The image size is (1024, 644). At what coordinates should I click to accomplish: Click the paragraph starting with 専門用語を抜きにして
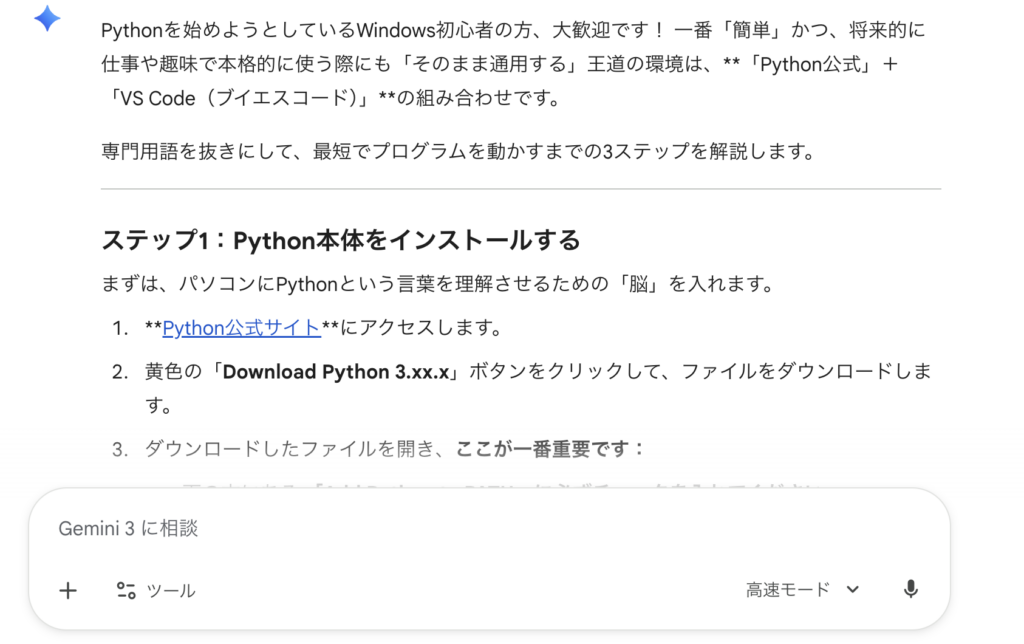click(x=458, y=152)
